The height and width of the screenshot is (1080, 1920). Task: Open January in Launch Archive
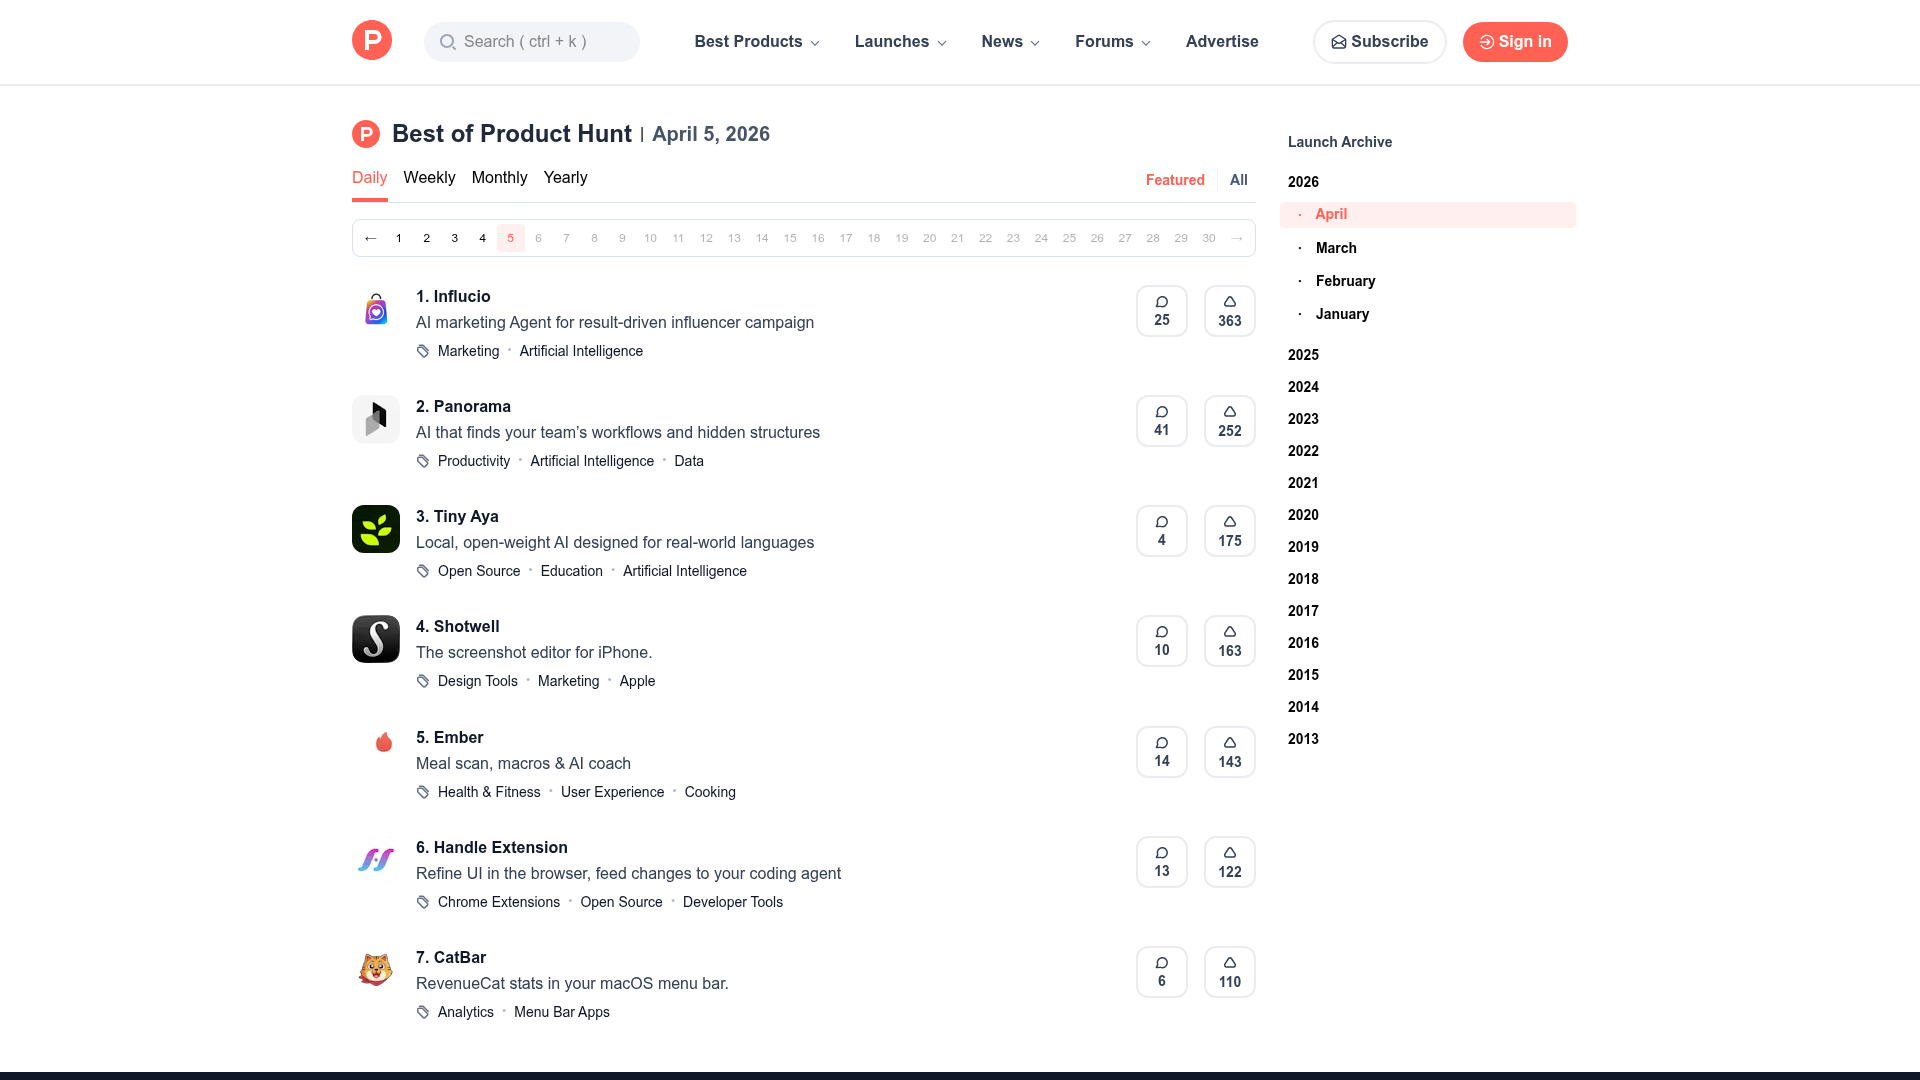[1342, 314]
